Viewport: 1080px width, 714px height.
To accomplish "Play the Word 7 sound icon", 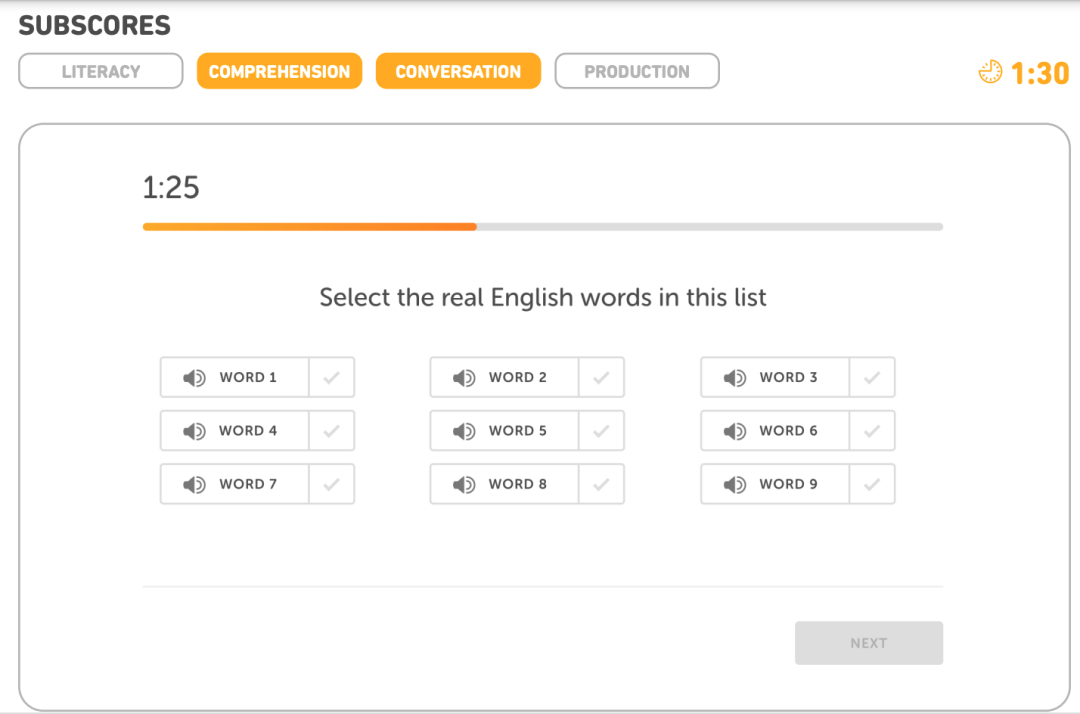I will tap(194, 485).
